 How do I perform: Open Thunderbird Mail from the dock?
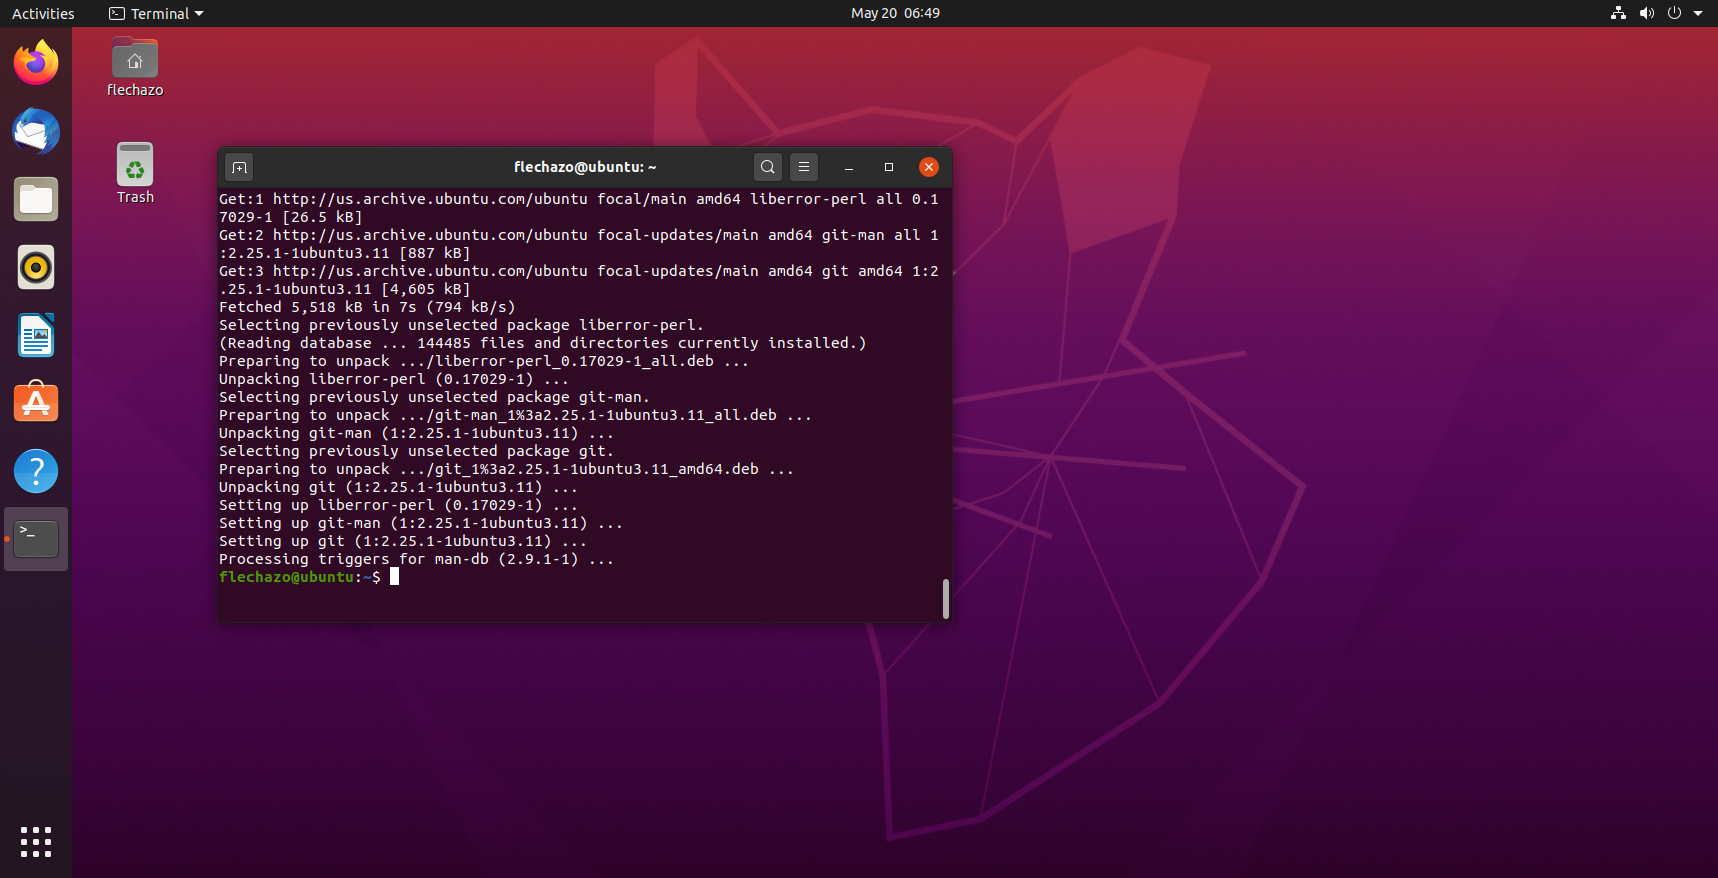coord(36,132)
